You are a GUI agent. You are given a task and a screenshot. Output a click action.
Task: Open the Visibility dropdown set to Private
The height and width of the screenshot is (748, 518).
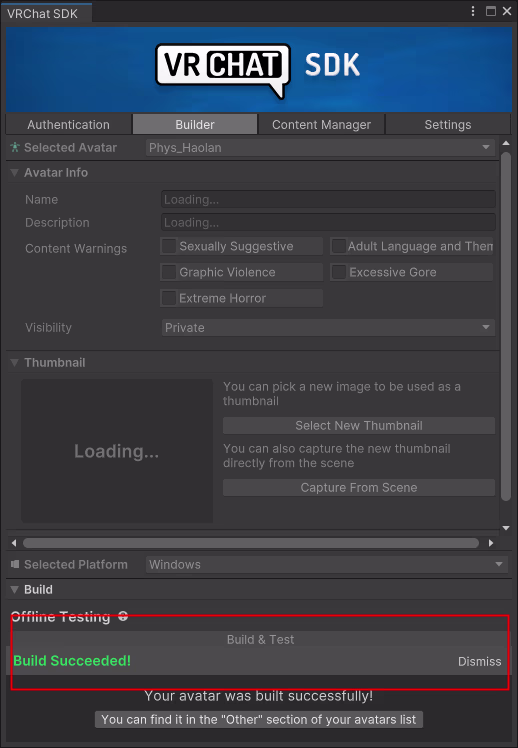pyautogui.click(x=328, y=327)
